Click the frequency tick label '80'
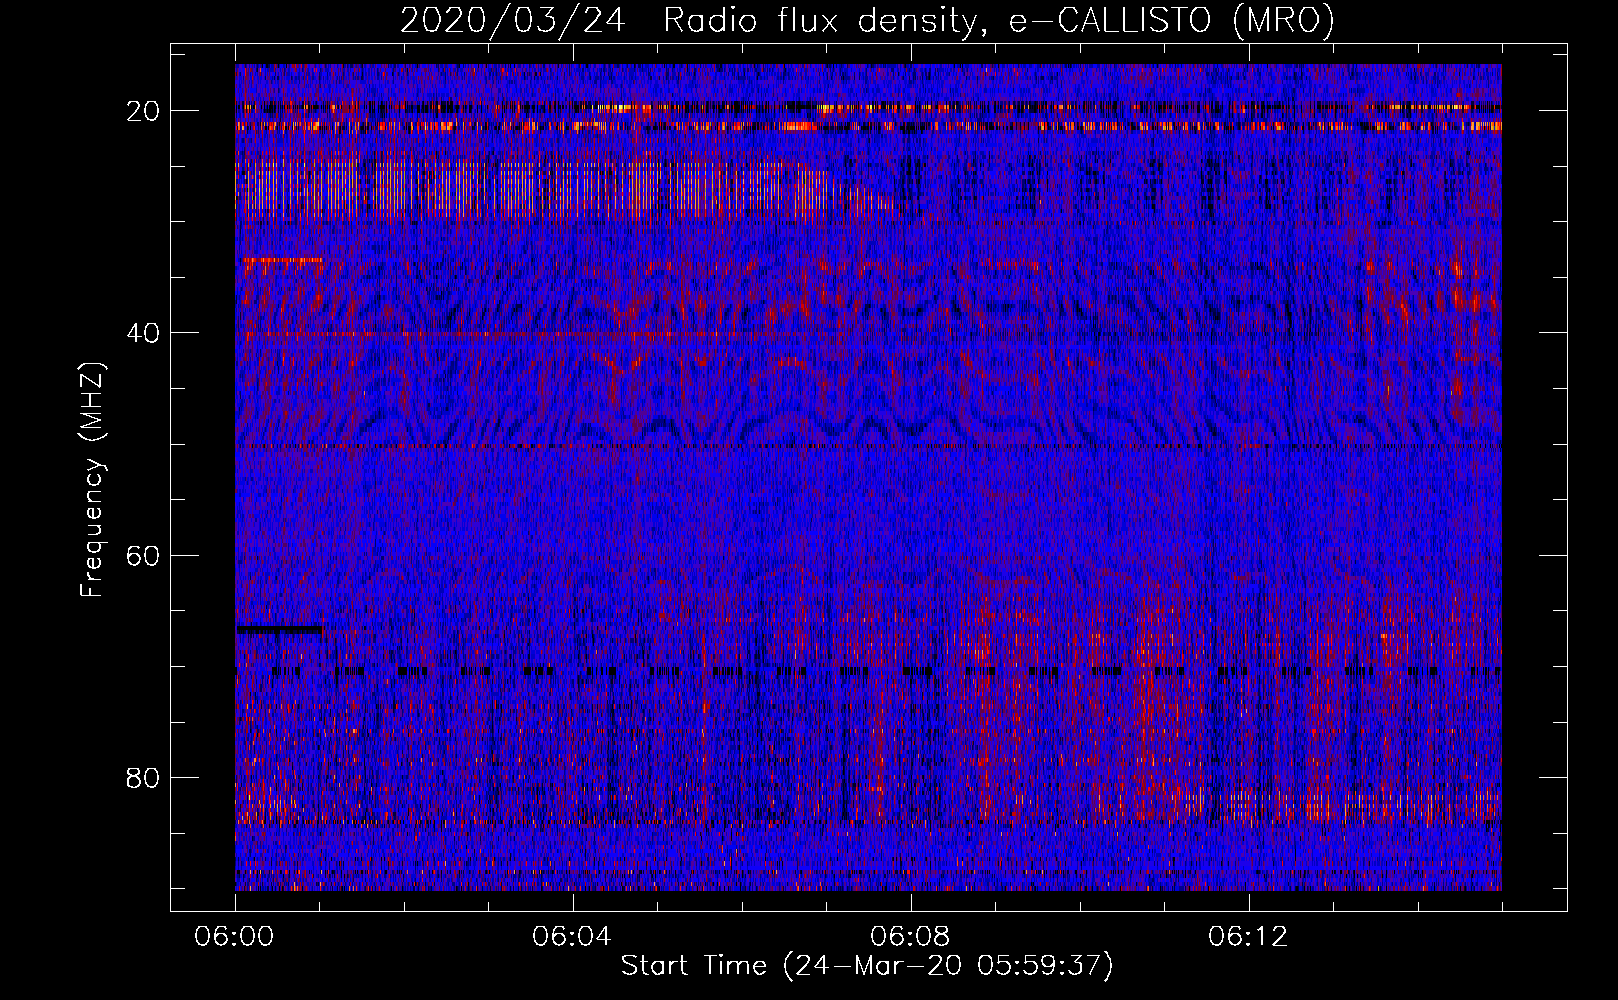The height and width of the screenshot is (1000, 1618). click(x=144, y=777)
